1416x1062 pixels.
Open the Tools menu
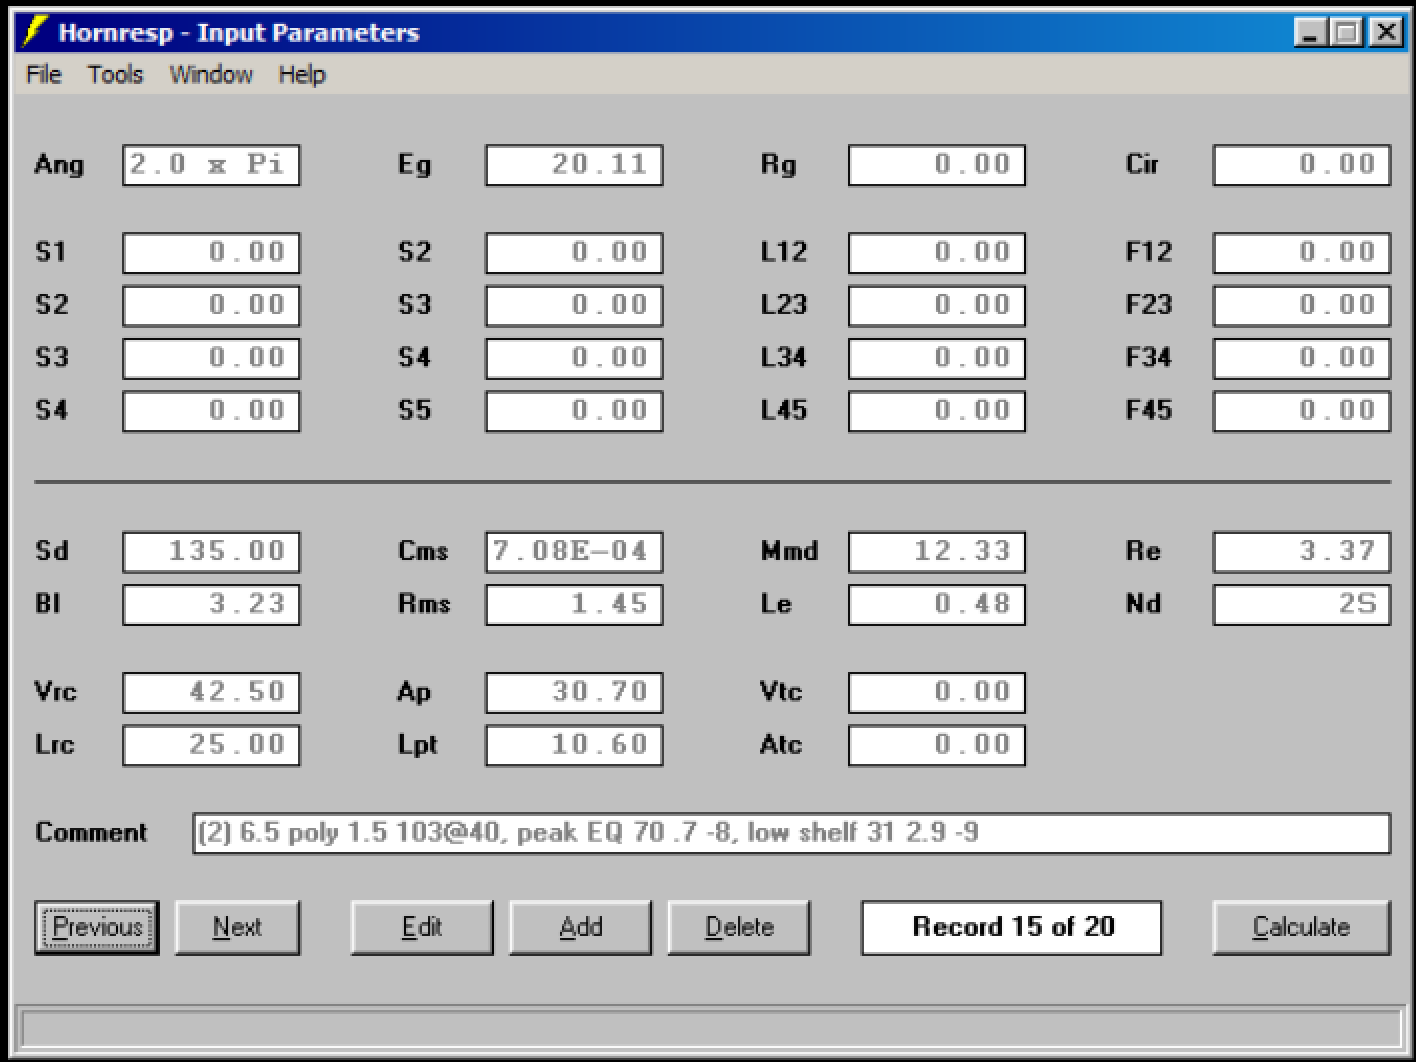click(115, 75)
